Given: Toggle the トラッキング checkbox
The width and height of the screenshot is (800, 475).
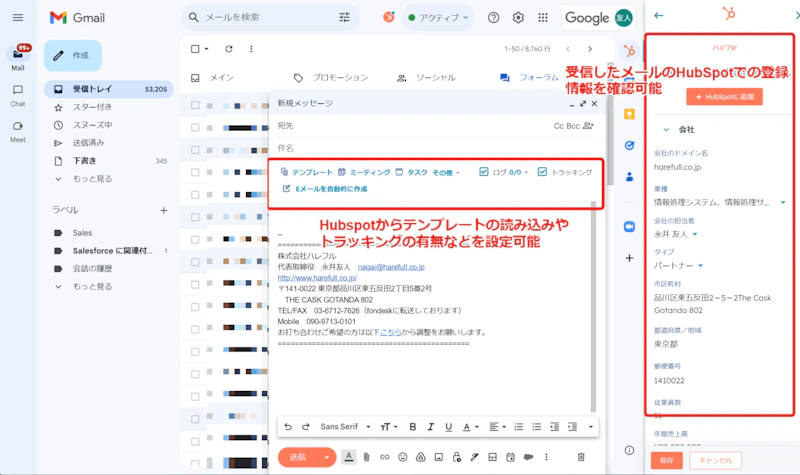Looking at the screenshot, I should [x=542, y=172].
